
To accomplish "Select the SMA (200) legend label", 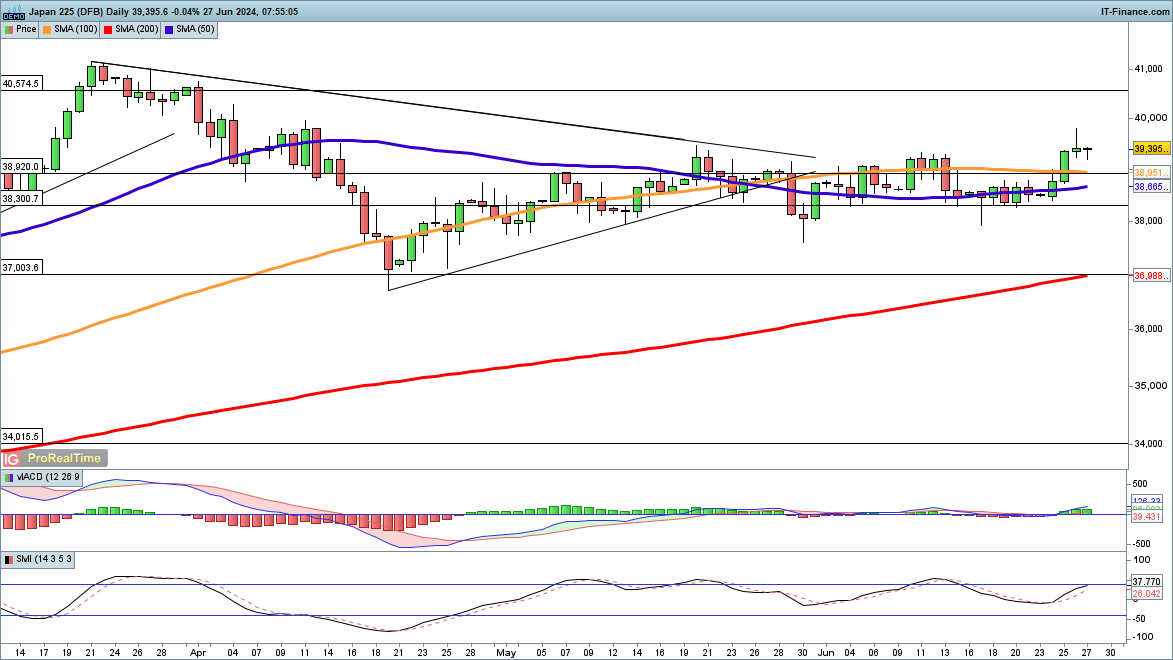I will (x=135, y=30).
